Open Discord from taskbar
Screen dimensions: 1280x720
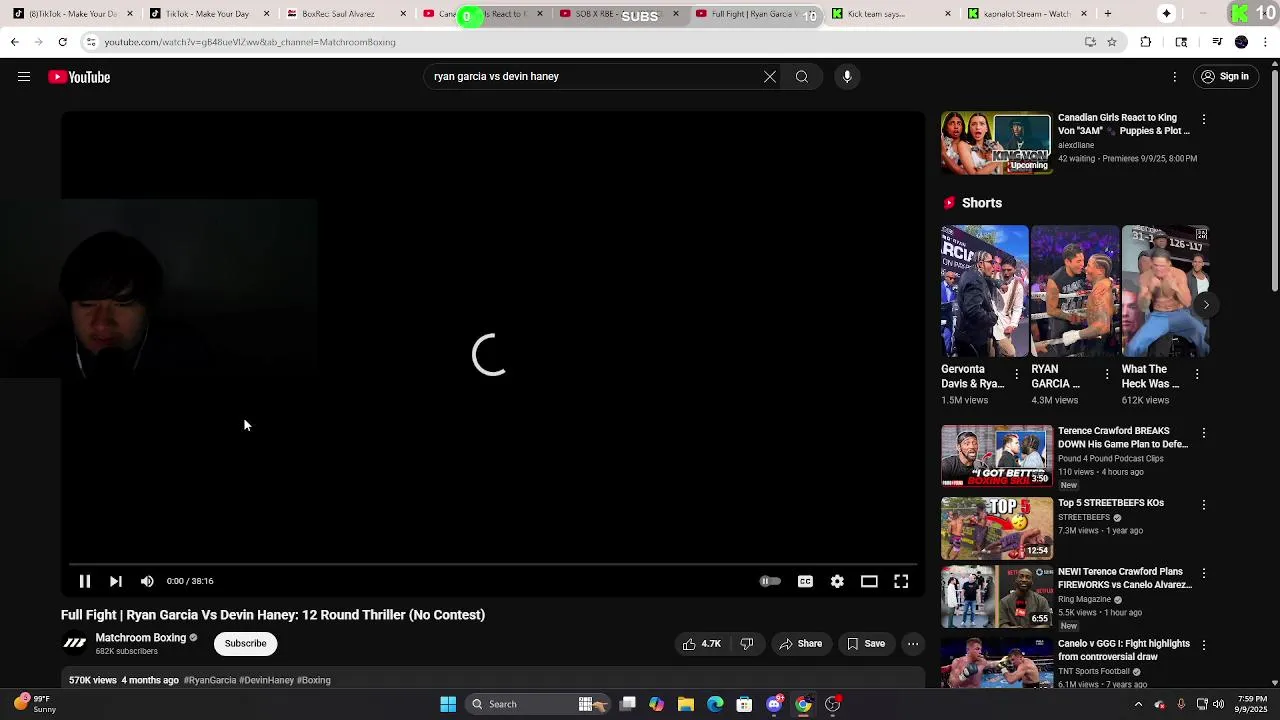coord(774,704)
